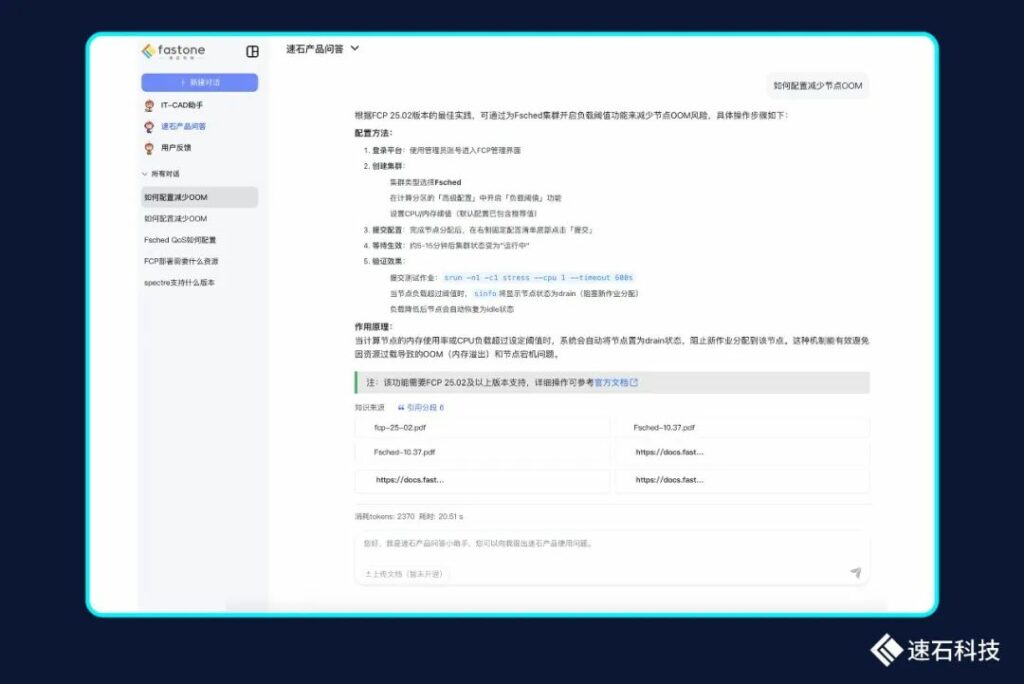Click the quote icon beside 引用分段
Image resolution: width=1024 pixels, height=684 pixels.
(x=401, y=408)
